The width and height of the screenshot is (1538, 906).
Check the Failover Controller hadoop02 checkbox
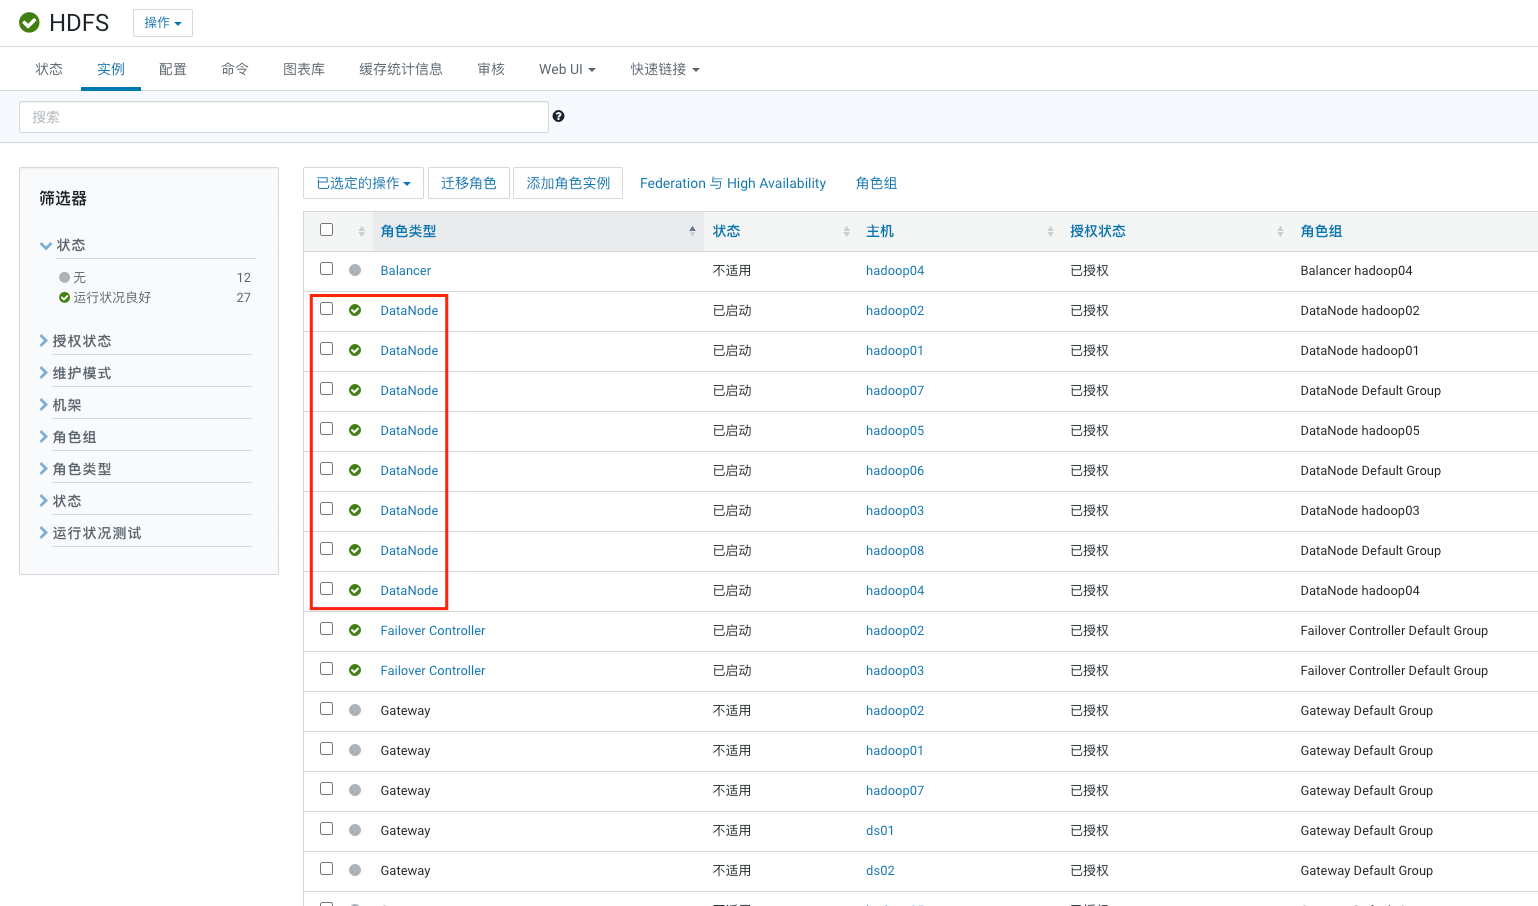(326, 628)
